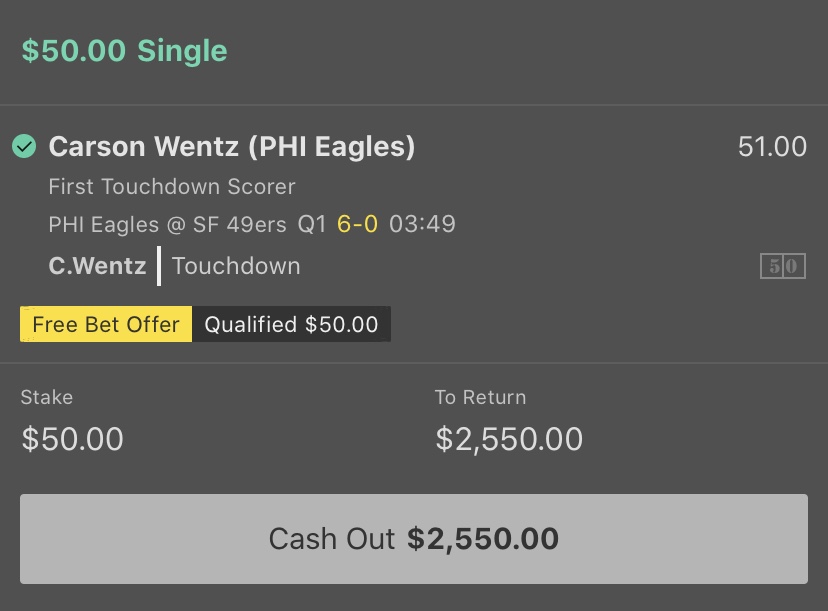Click the white divider bar after C.Wentz

159,266
